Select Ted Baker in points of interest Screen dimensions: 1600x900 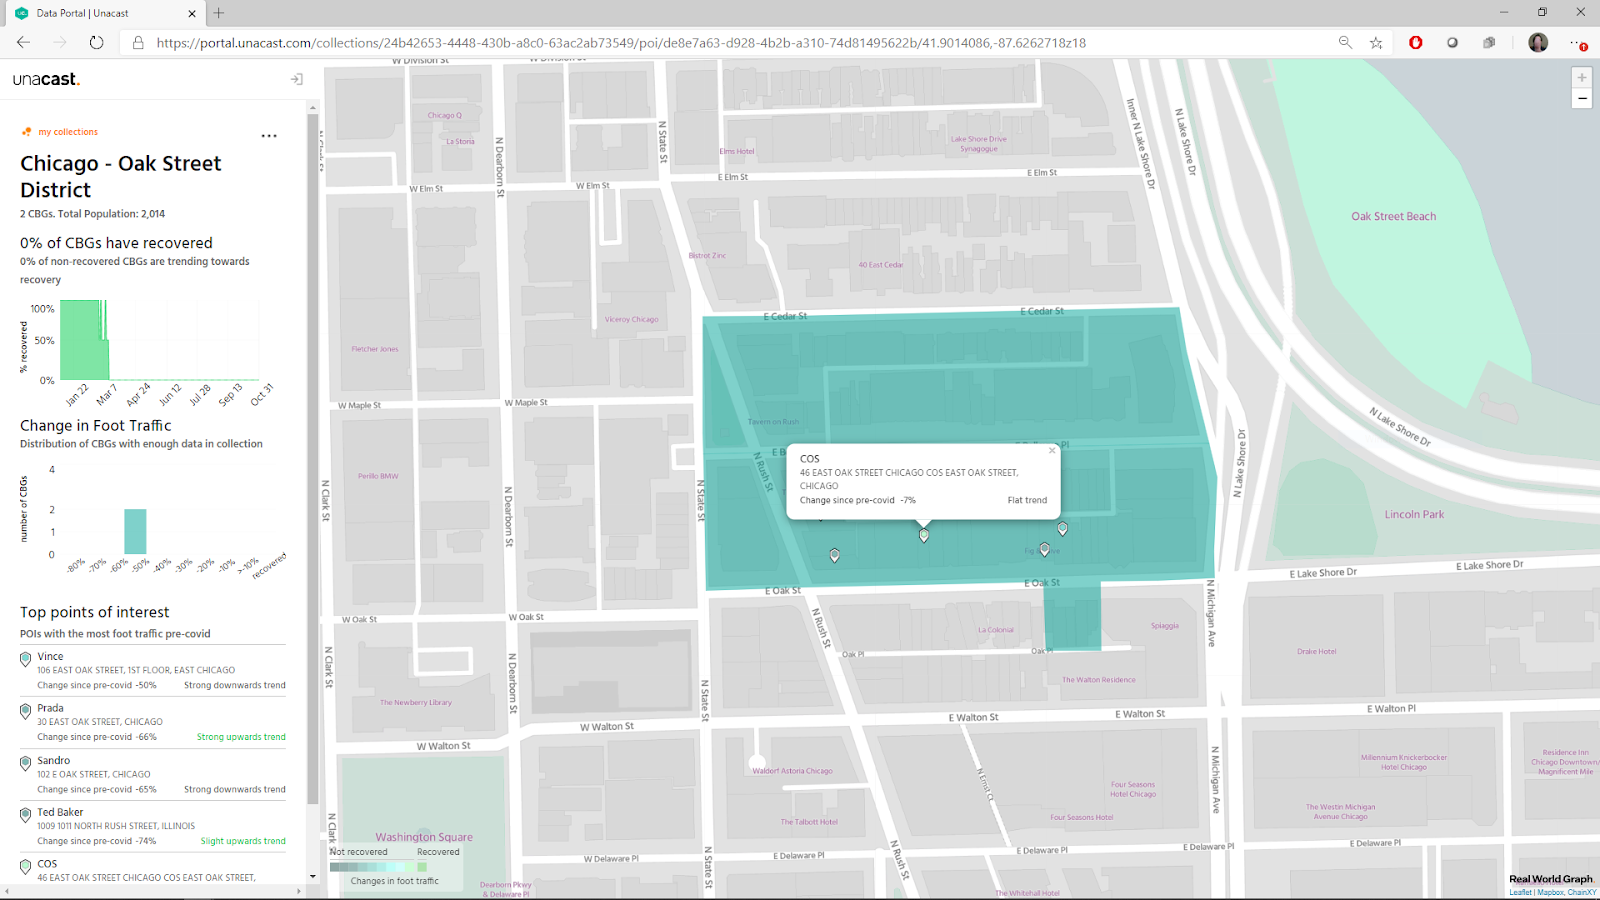click(x=153, y=827)
